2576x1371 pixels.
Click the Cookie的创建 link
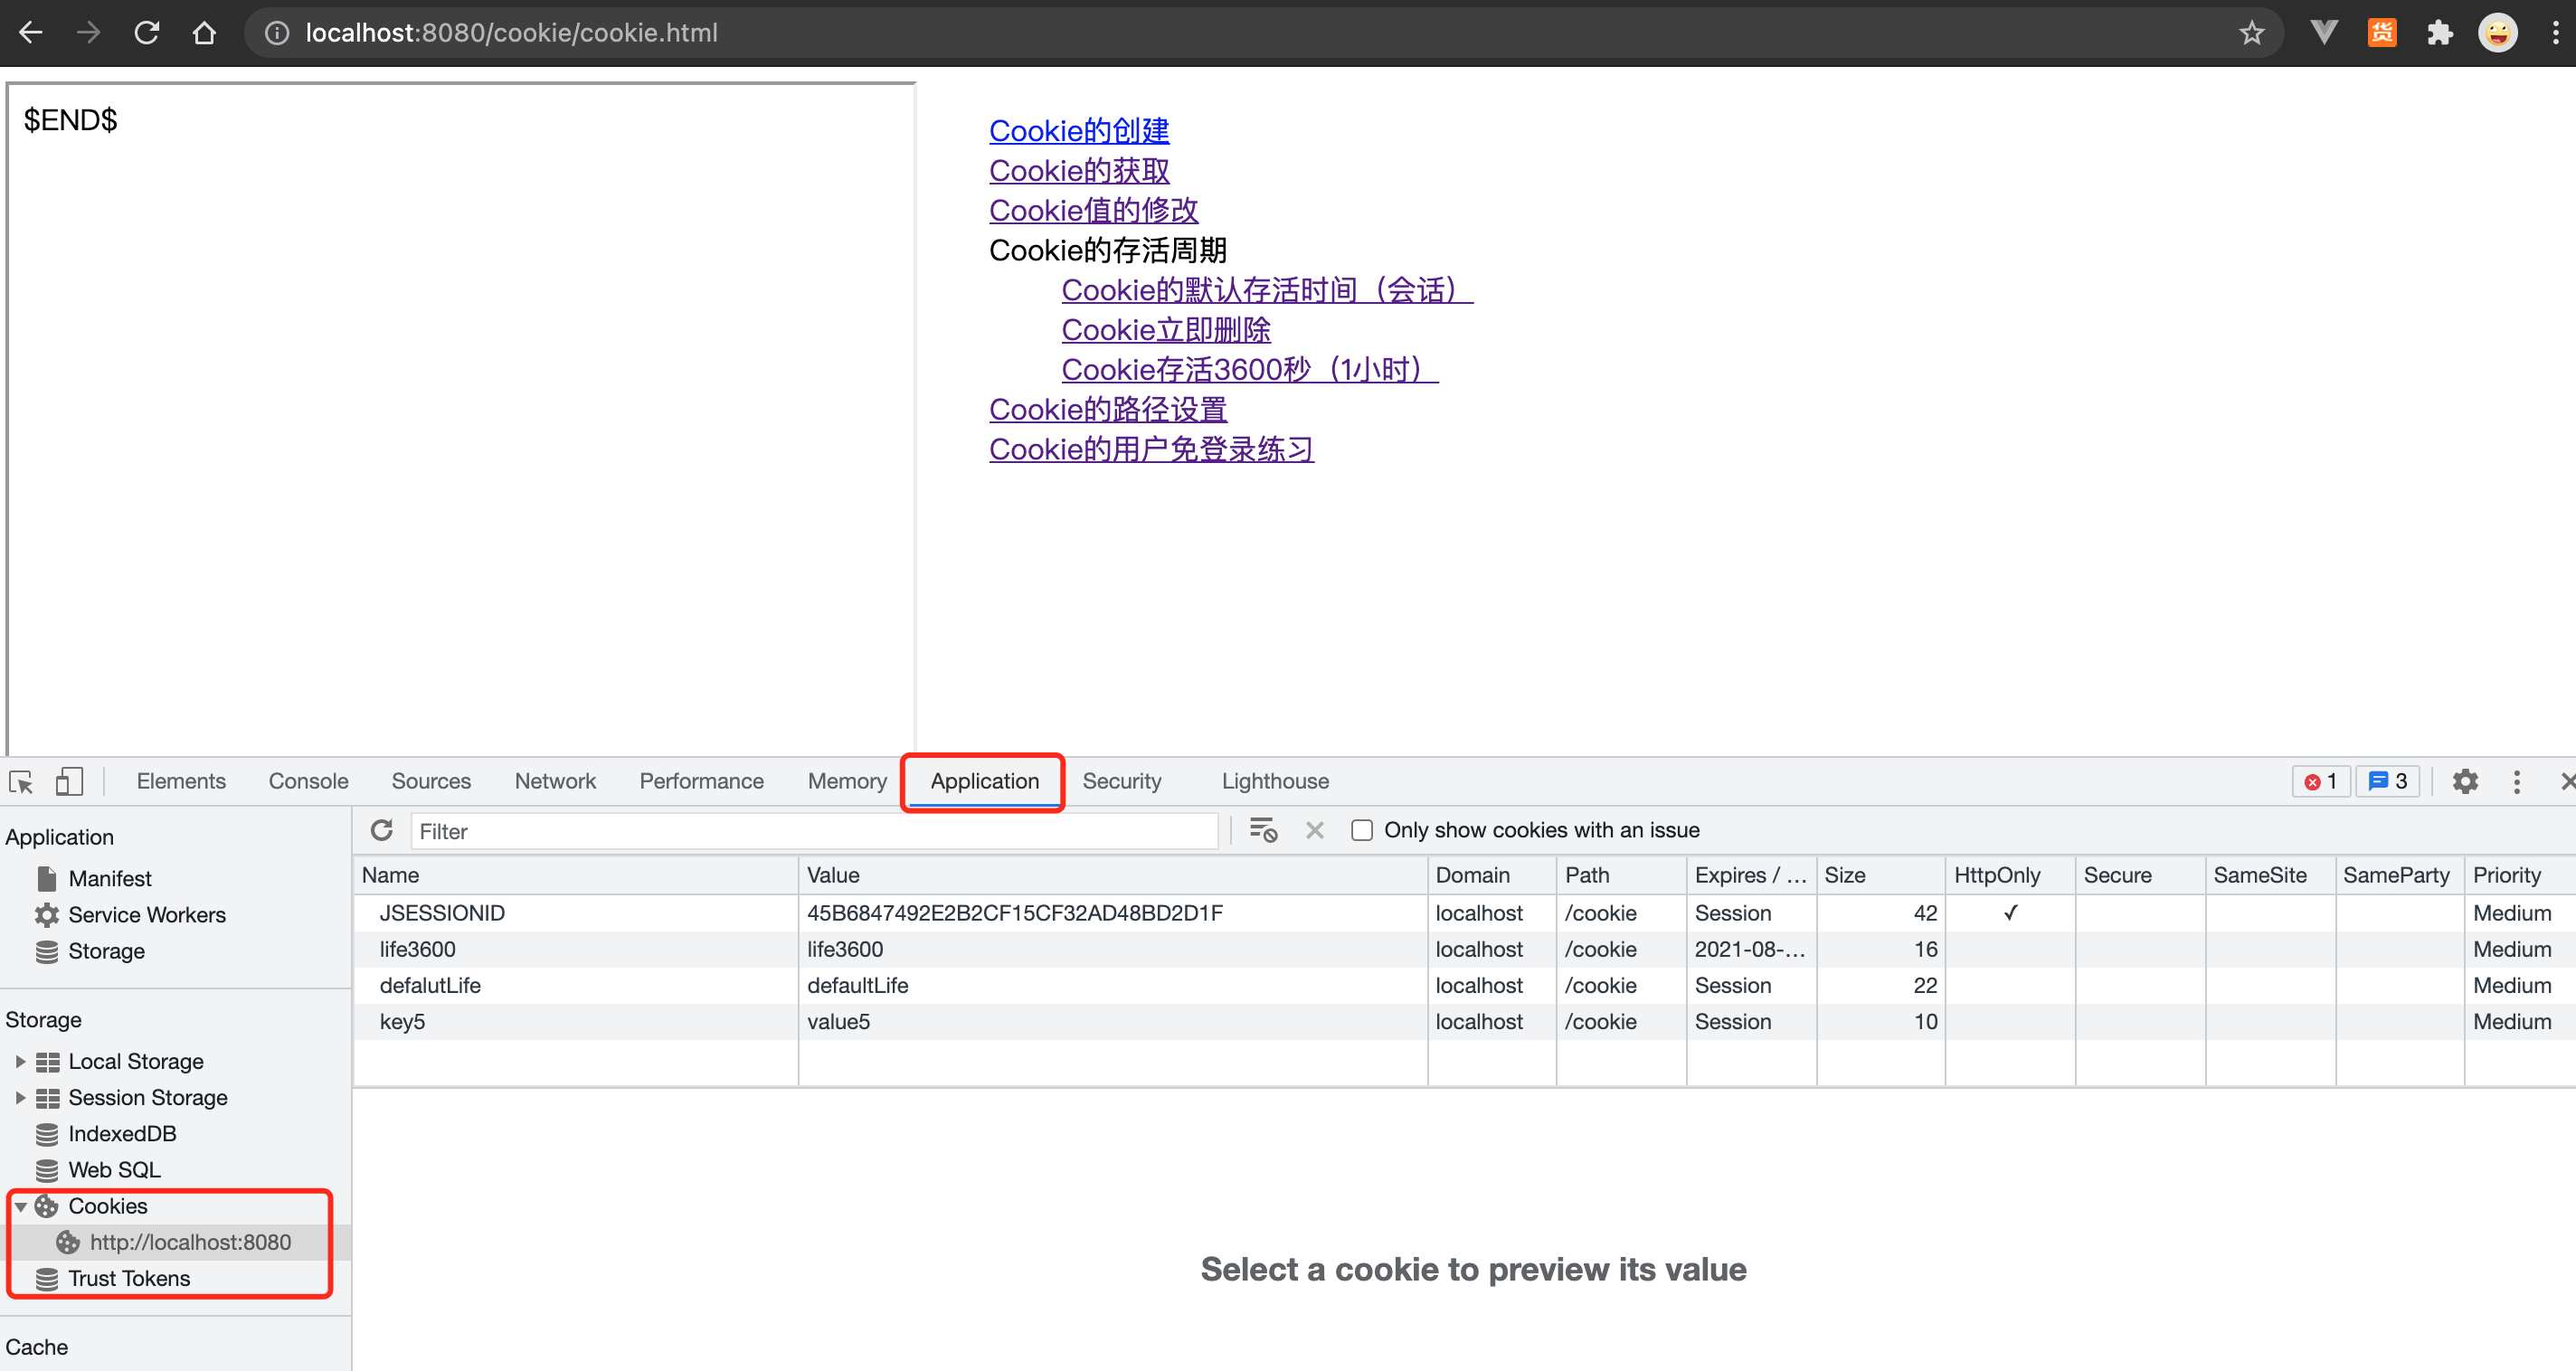(x=1078, y=131)
